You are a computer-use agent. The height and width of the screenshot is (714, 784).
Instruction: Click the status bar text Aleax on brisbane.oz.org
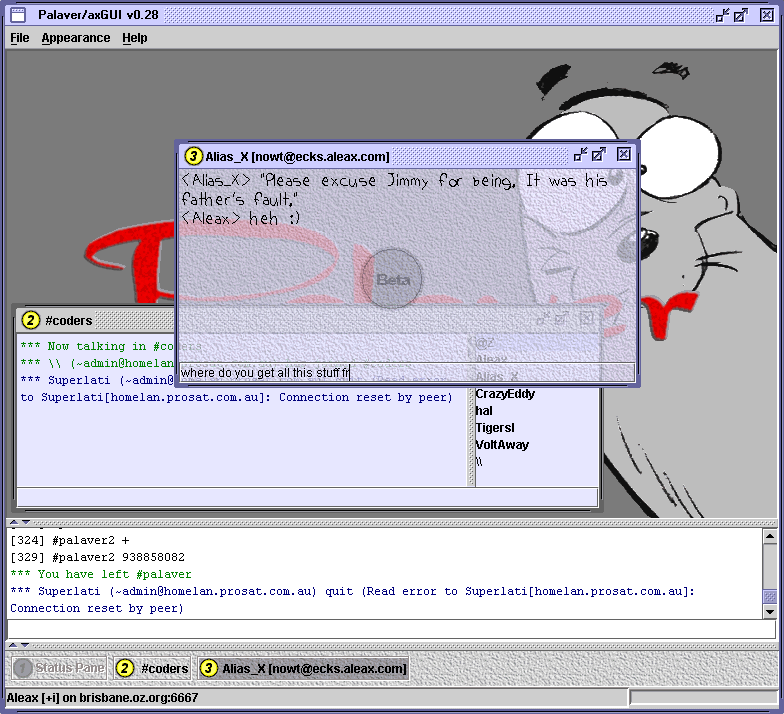[102, 698]
